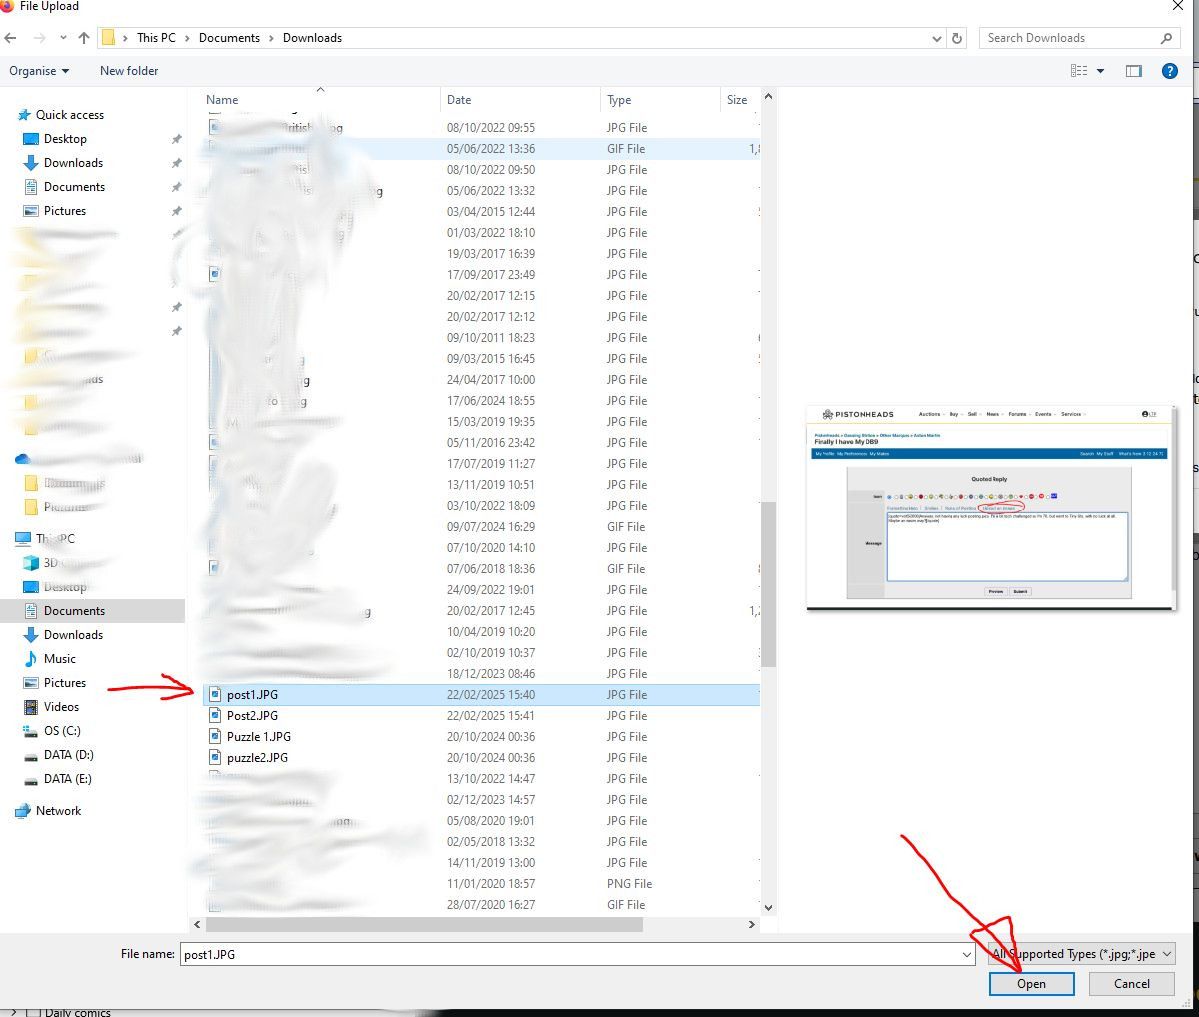
Task: Click the Back navigation arrow
Action: [x=11, y=38]
